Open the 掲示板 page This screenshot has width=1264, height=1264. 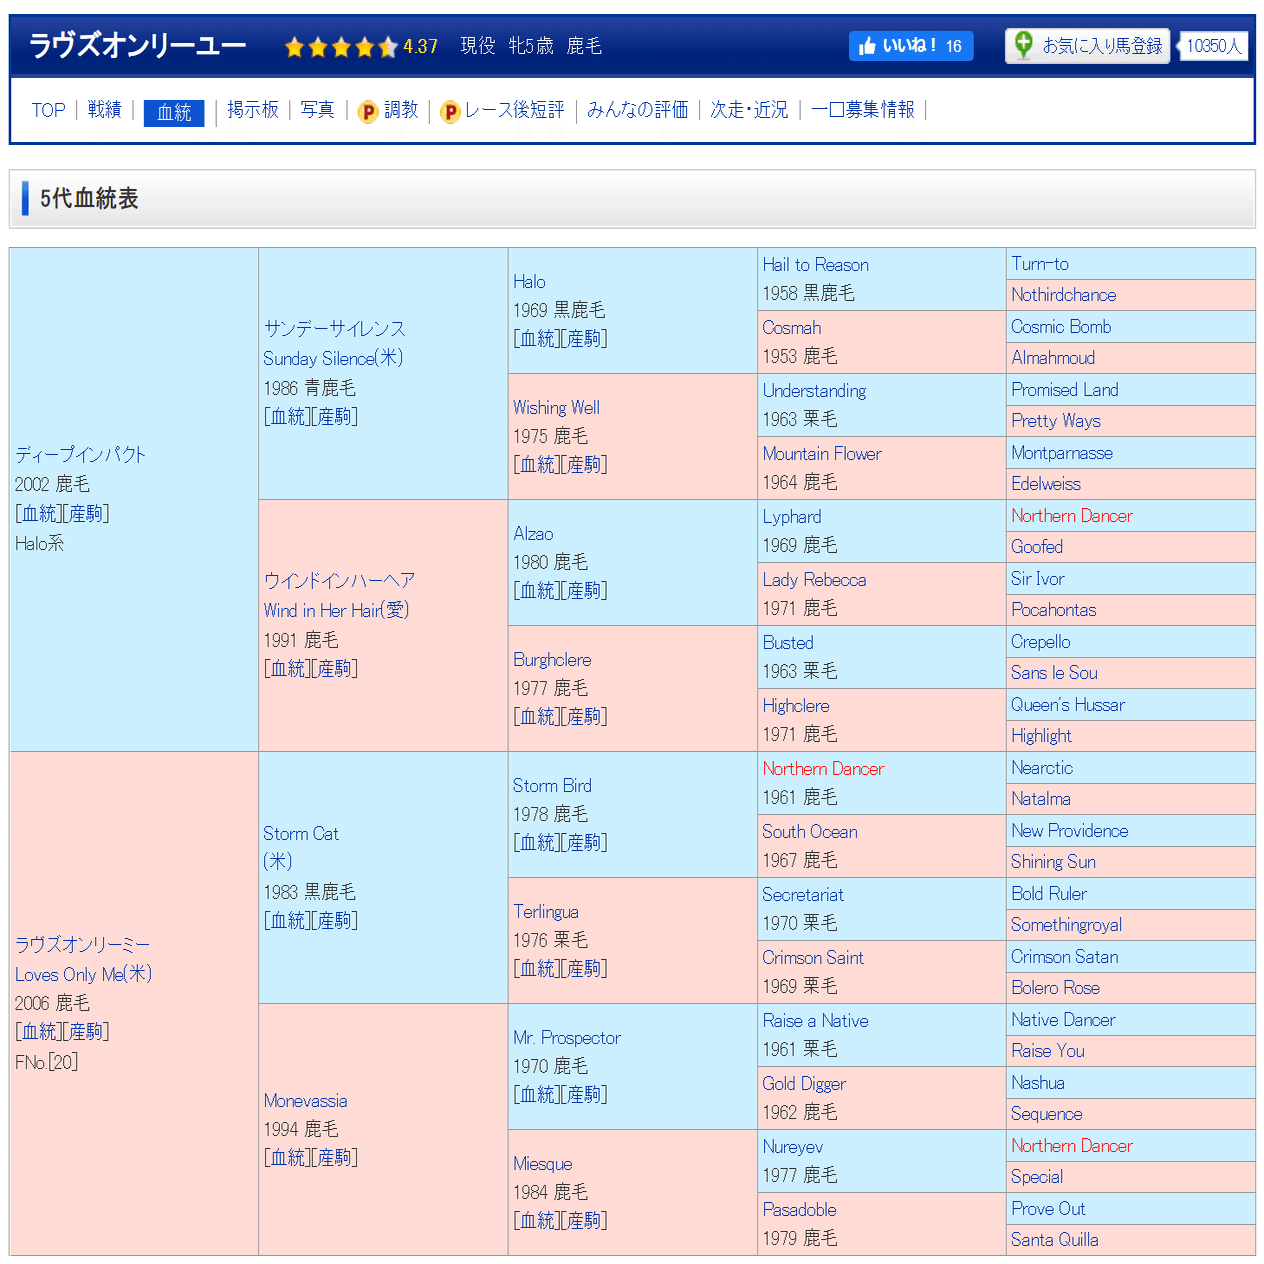253,110
